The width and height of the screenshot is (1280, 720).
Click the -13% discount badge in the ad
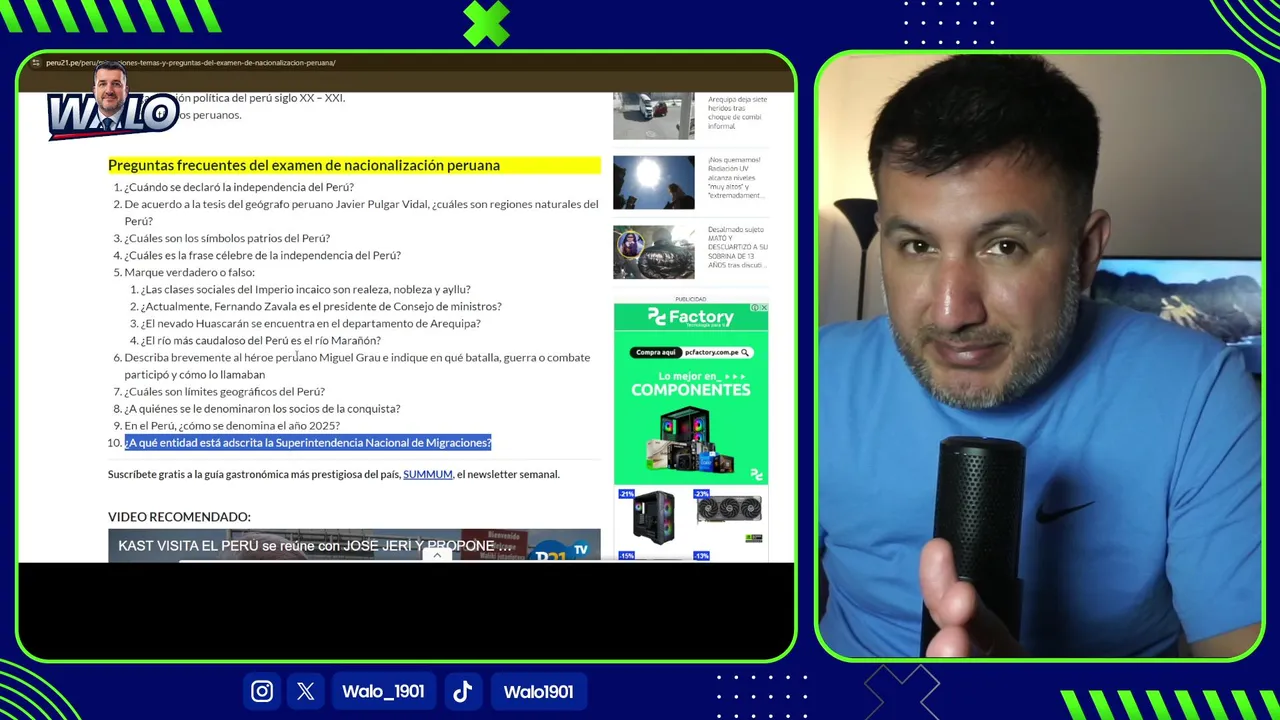(701, 556)
